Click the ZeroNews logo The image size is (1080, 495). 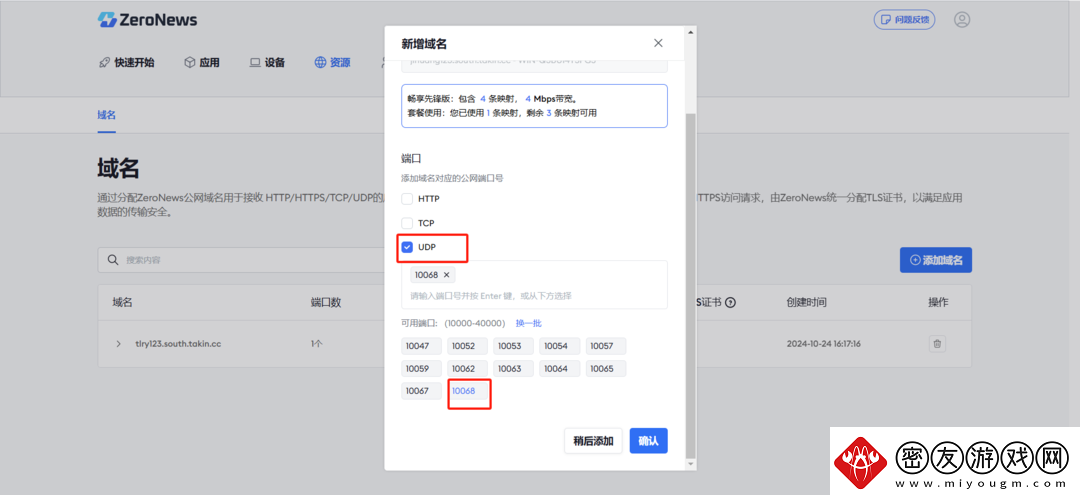click(x=147, y=20)
